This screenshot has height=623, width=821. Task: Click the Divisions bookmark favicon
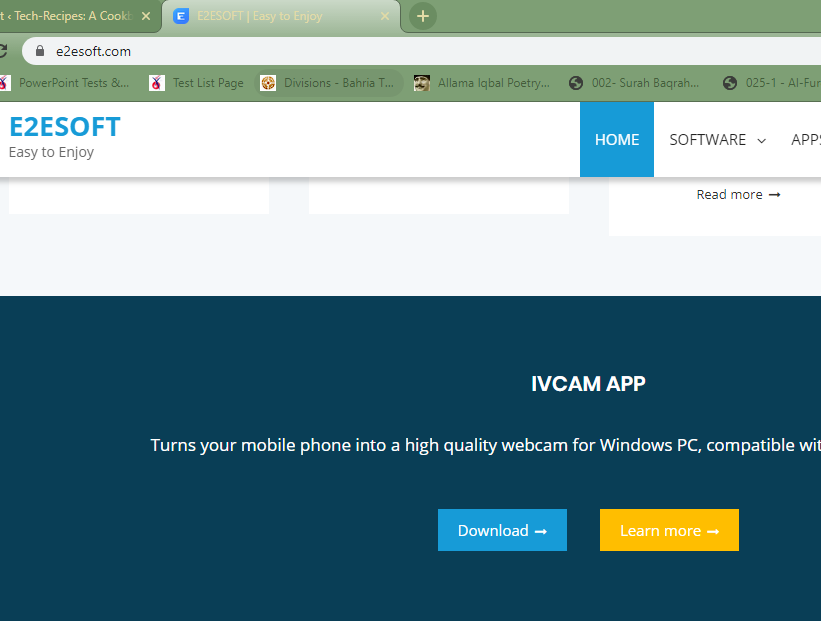[268, 83]
